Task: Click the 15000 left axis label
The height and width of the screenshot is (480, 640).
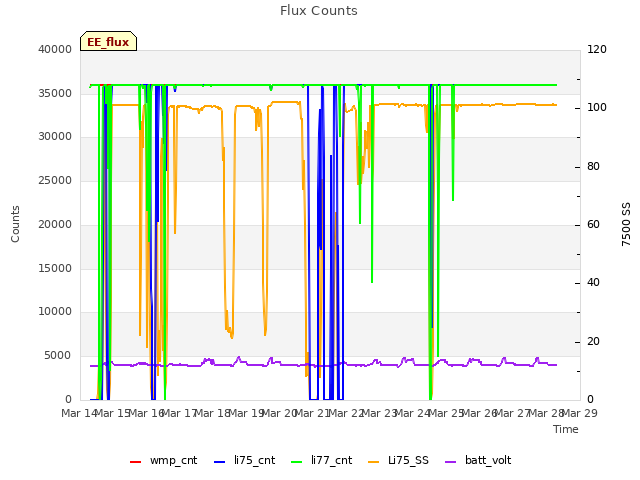Action: 55,268
